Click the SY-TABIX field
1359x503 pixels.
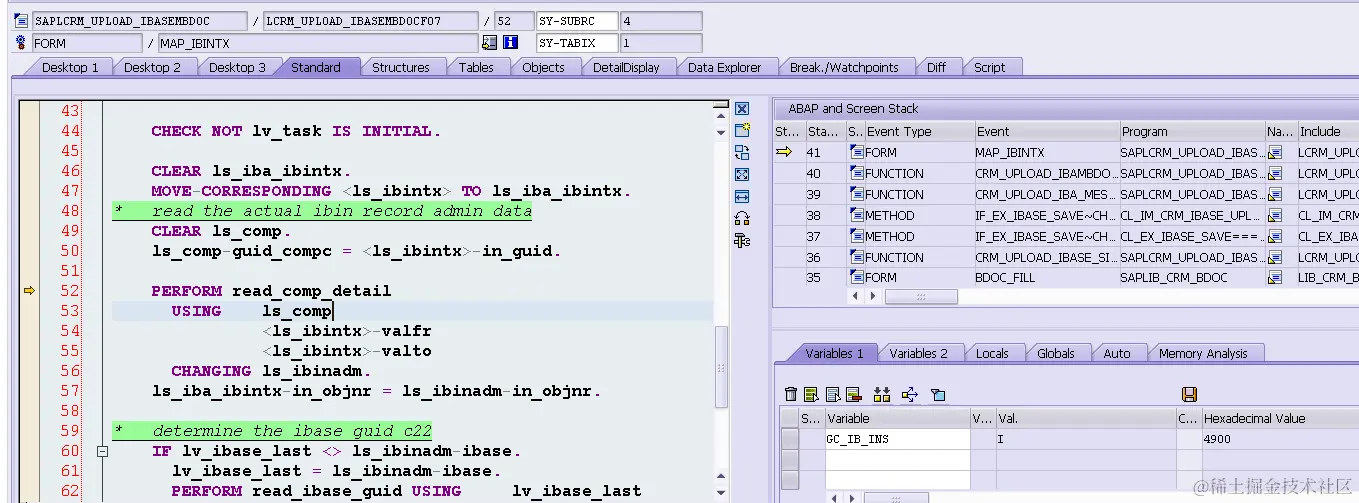[x=576, y=43]
